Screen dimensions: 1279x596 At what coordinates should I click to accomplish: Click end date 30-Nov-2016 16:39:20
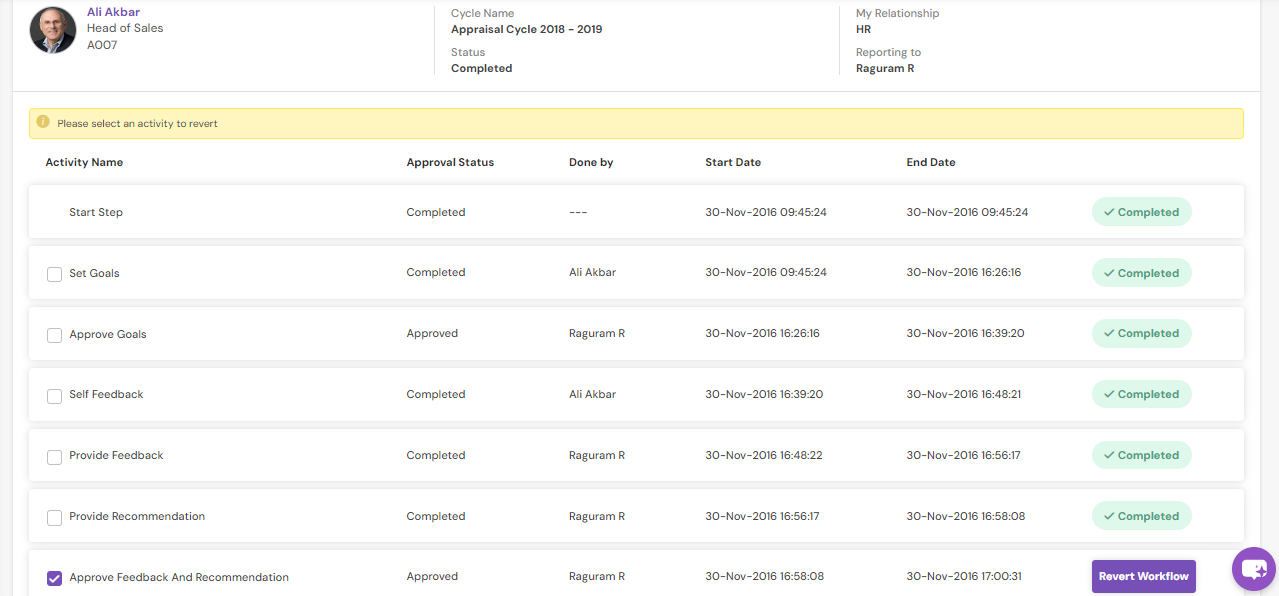[x=965, y=333]
